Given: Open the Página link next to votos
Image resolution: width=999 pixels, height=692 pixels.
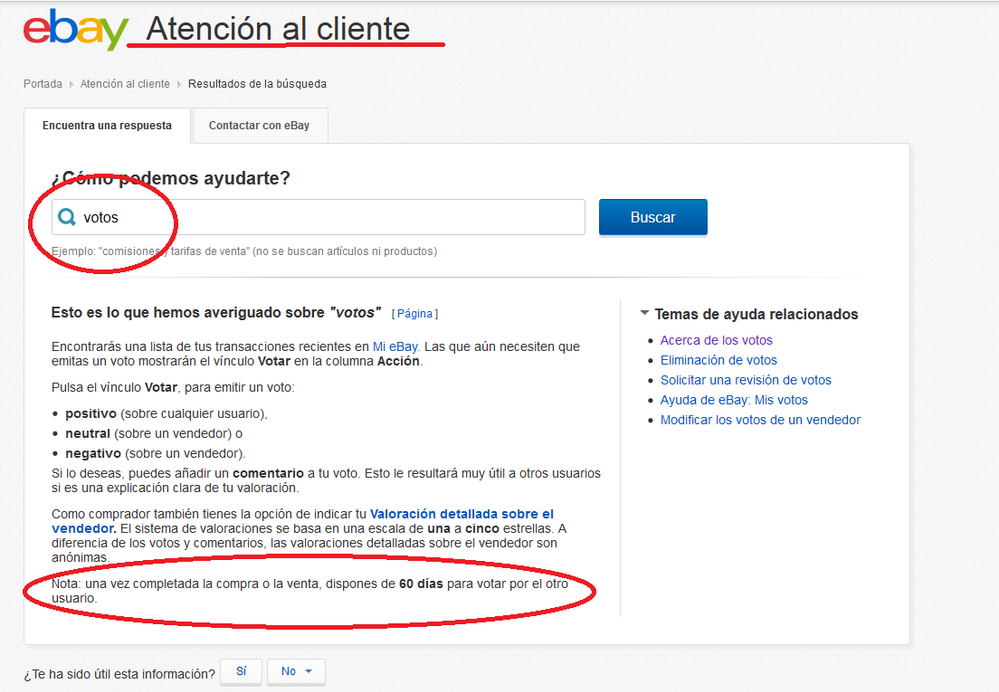Looking at the screenshot, I should point(415,314).
